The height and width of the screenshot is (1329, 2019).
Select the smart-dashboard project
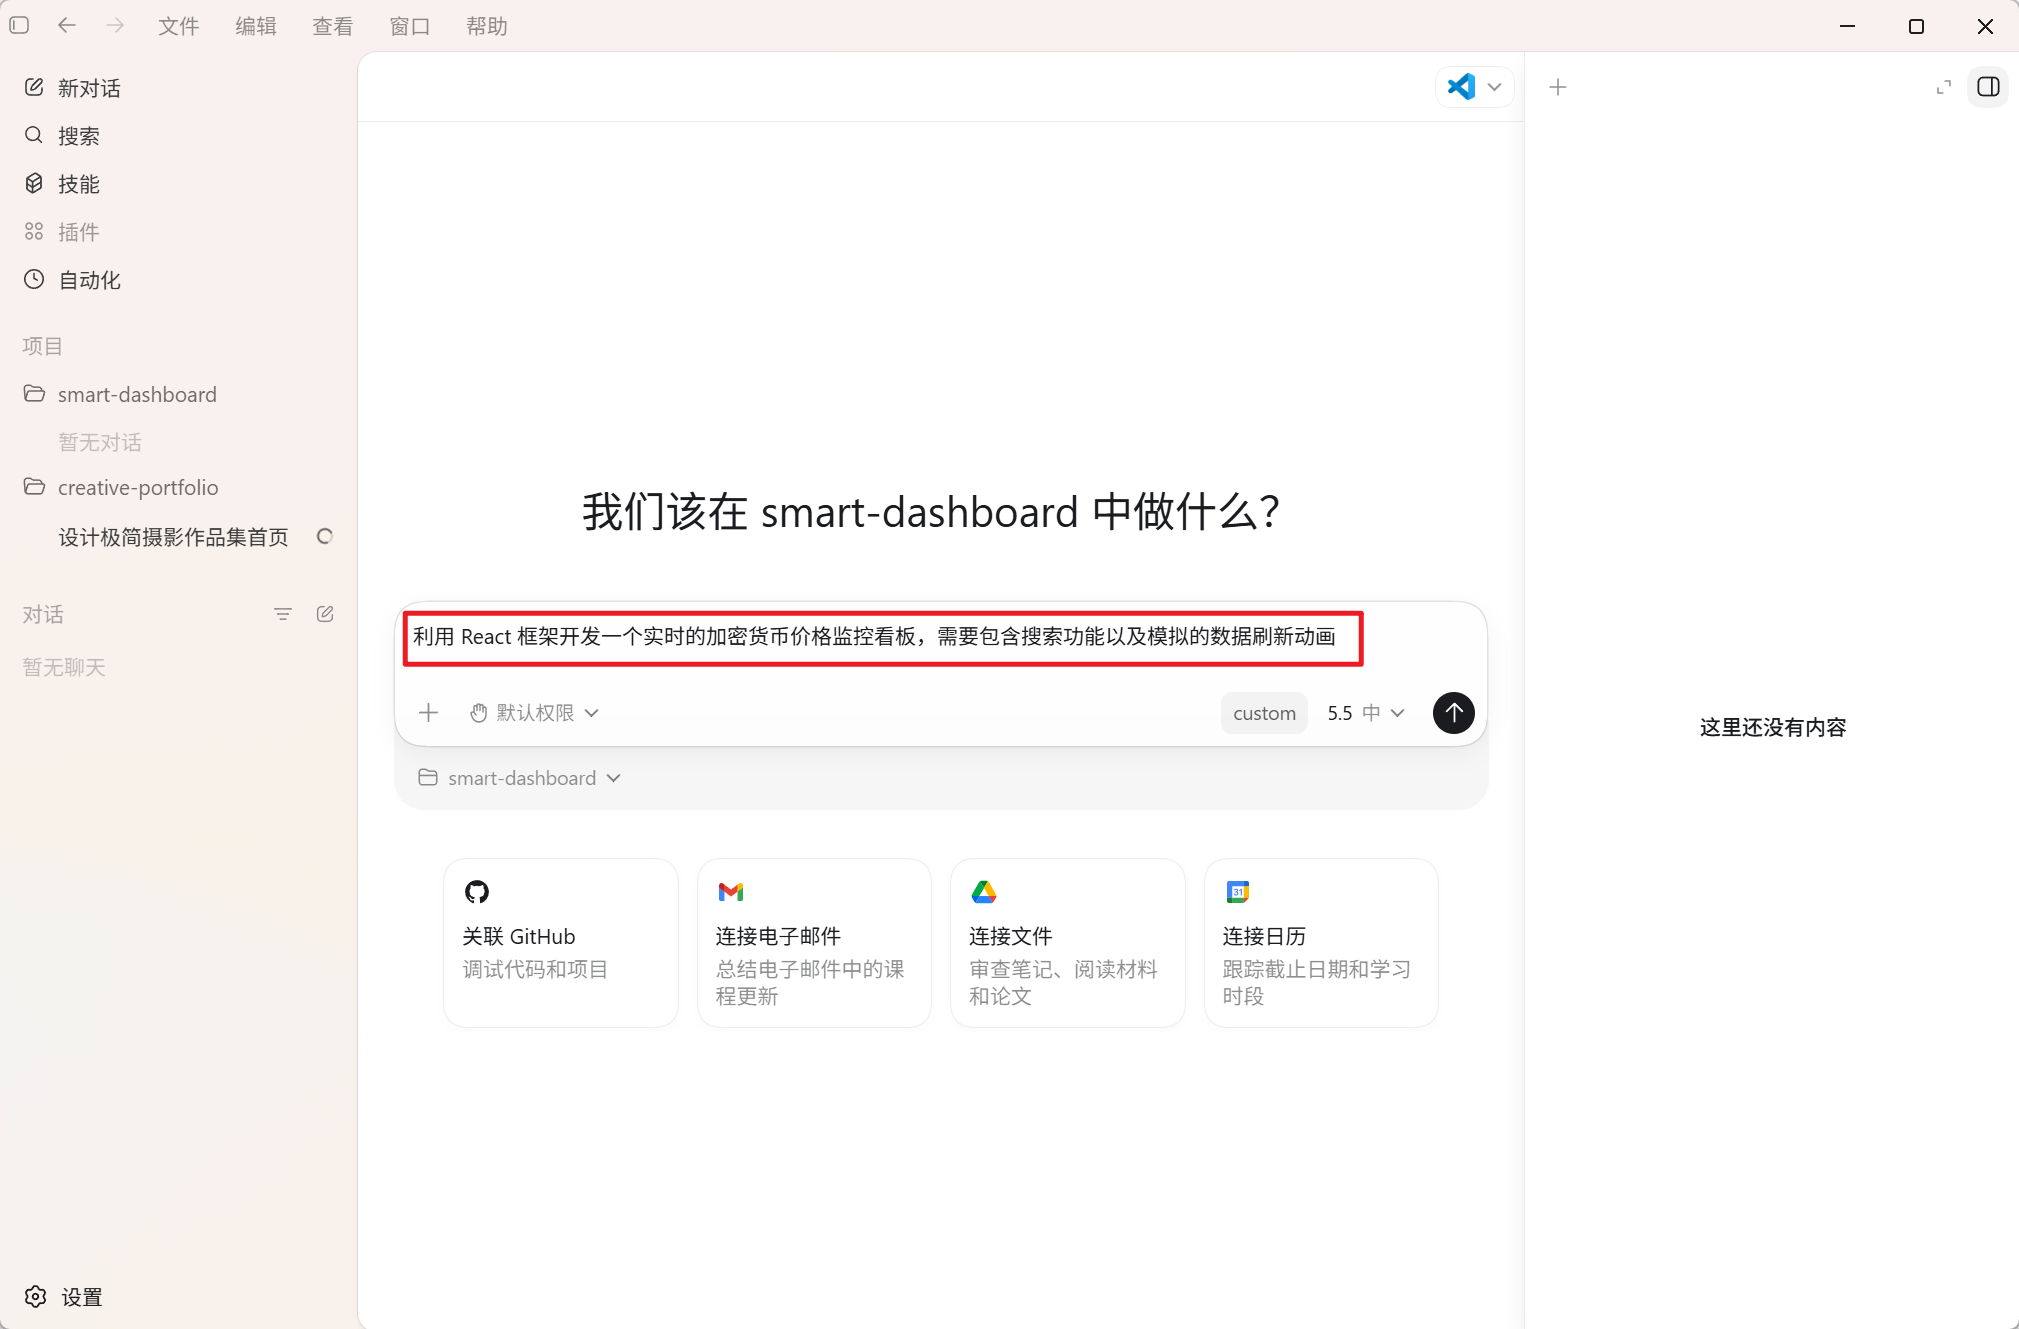178,394
